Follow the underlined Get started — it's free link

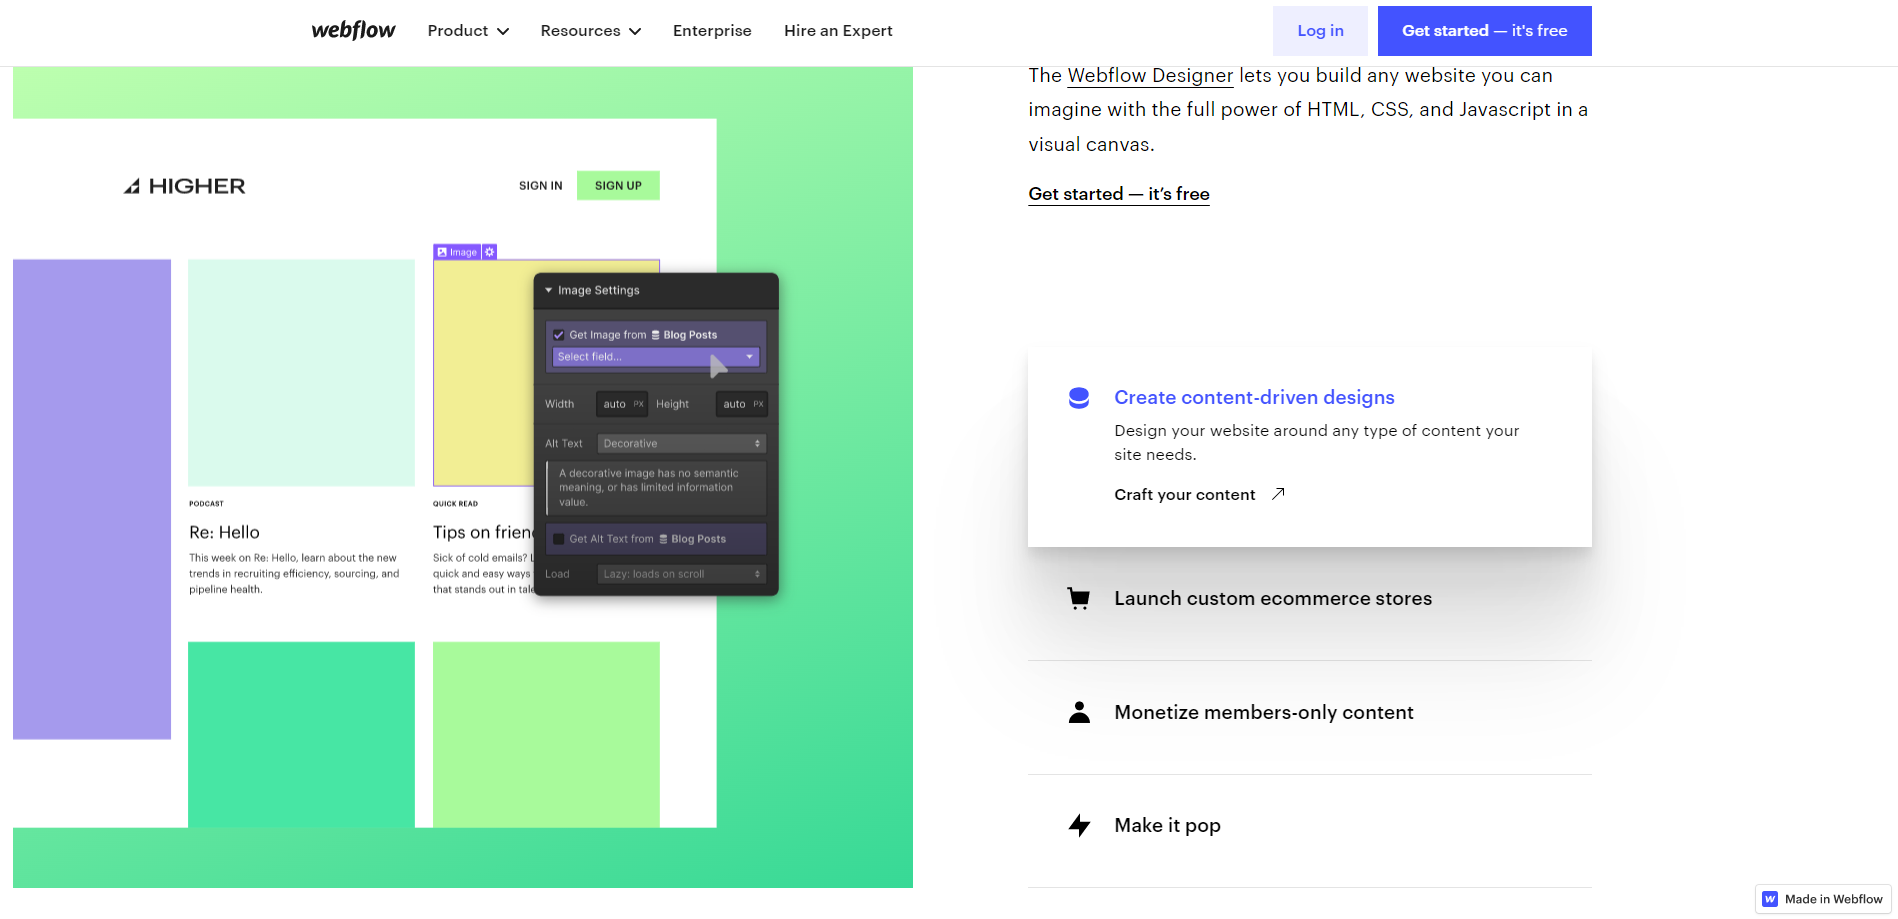click(x=1119, y=194)
